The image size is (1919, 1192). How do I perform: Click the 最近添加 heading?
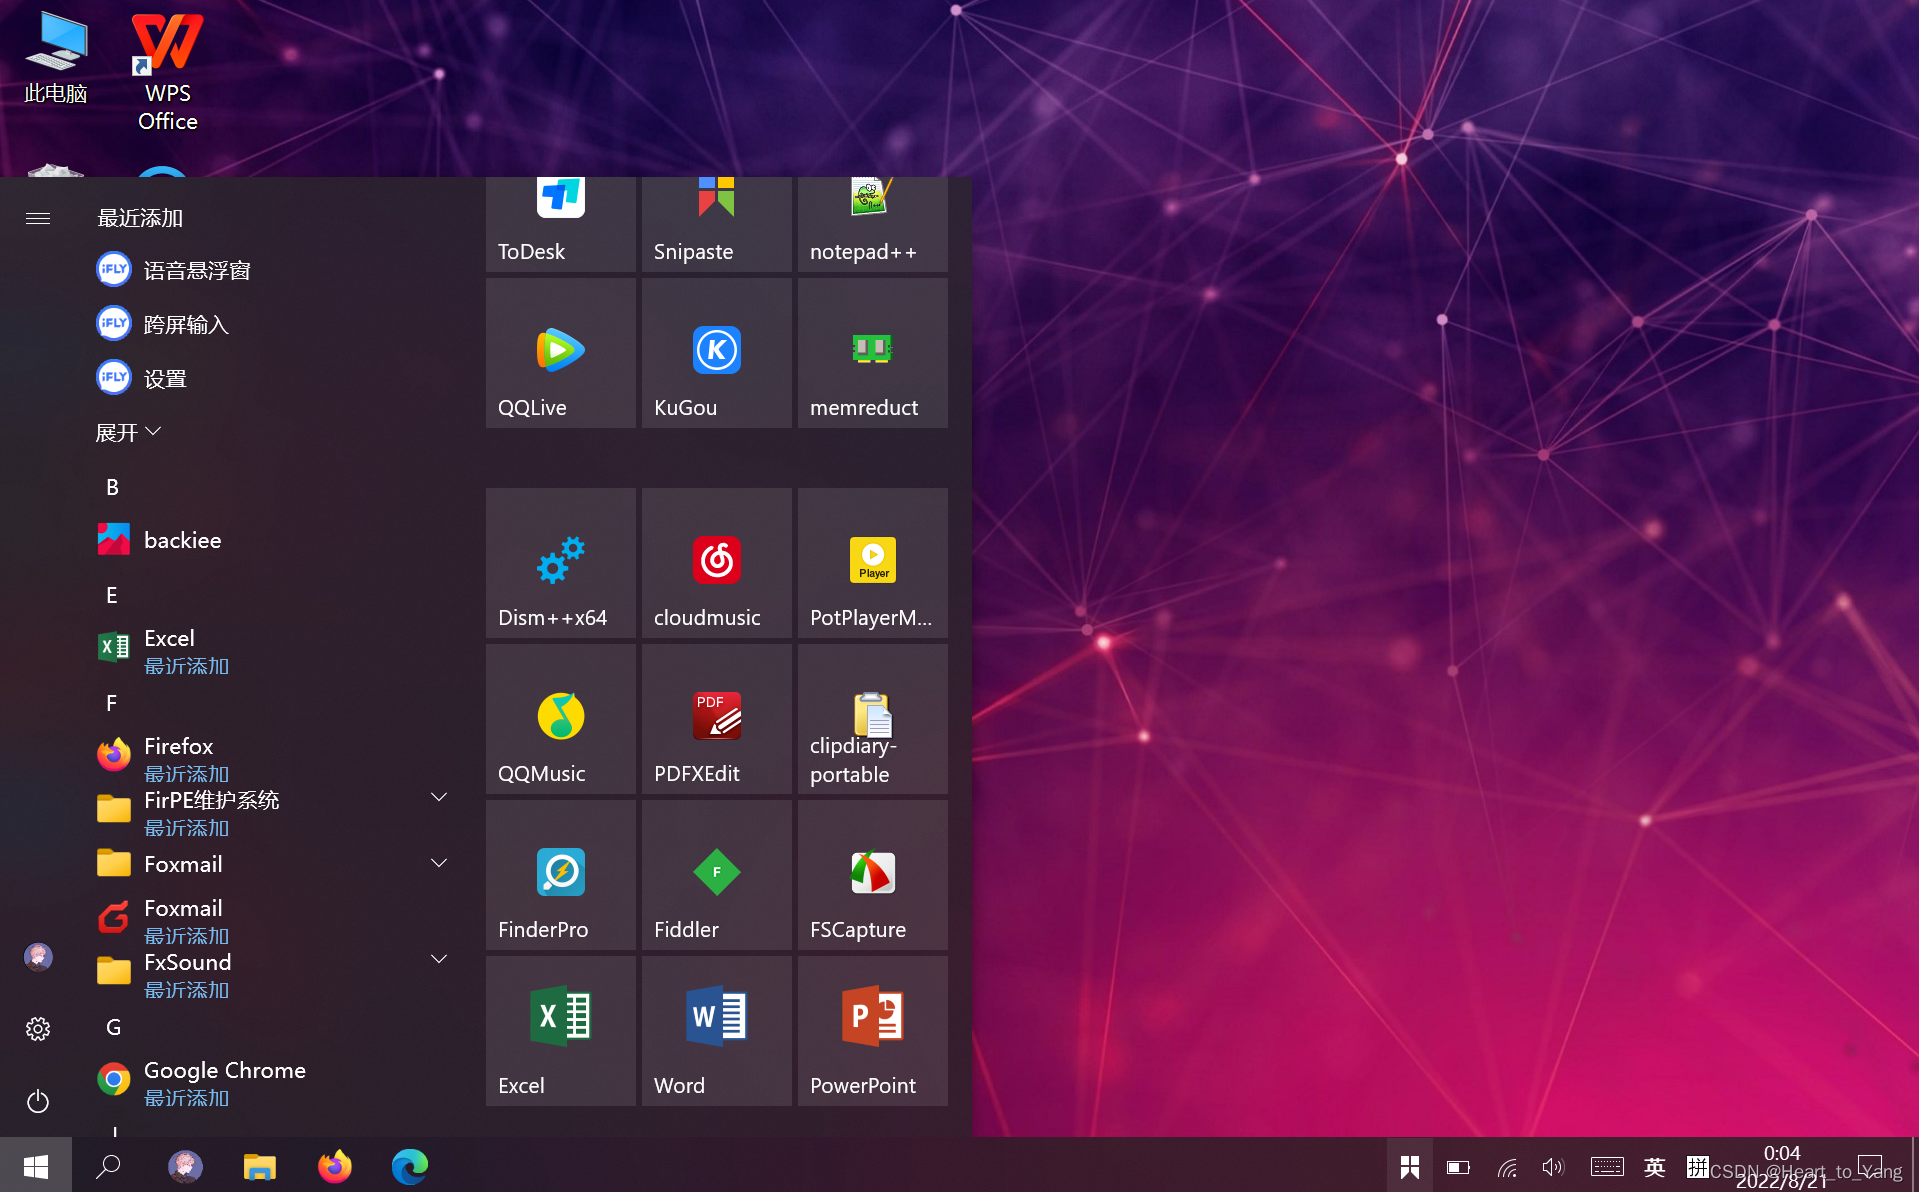click(x=140, y=218)
